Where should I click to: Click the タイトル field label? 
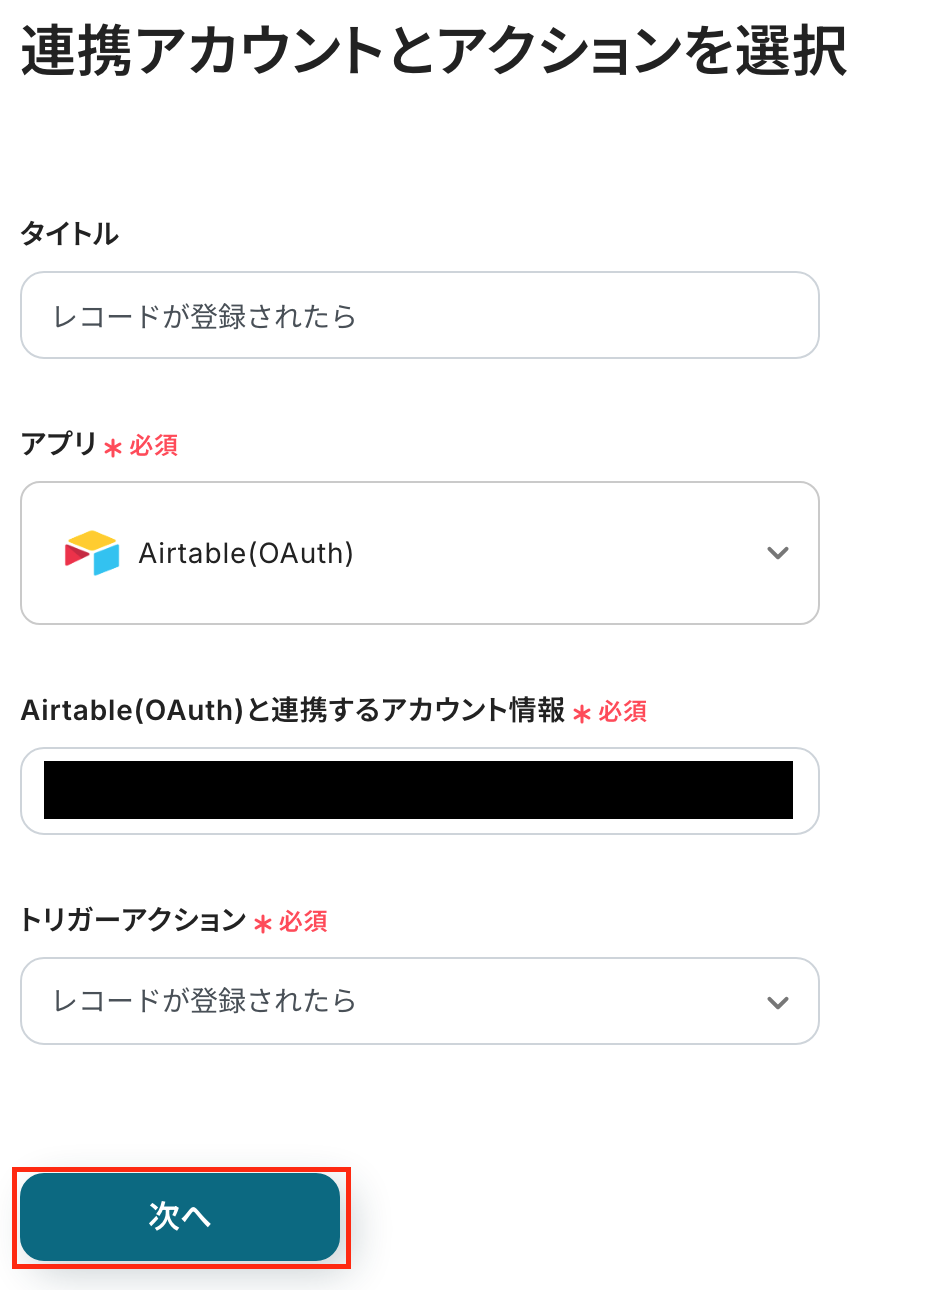(x=70, y=234)
